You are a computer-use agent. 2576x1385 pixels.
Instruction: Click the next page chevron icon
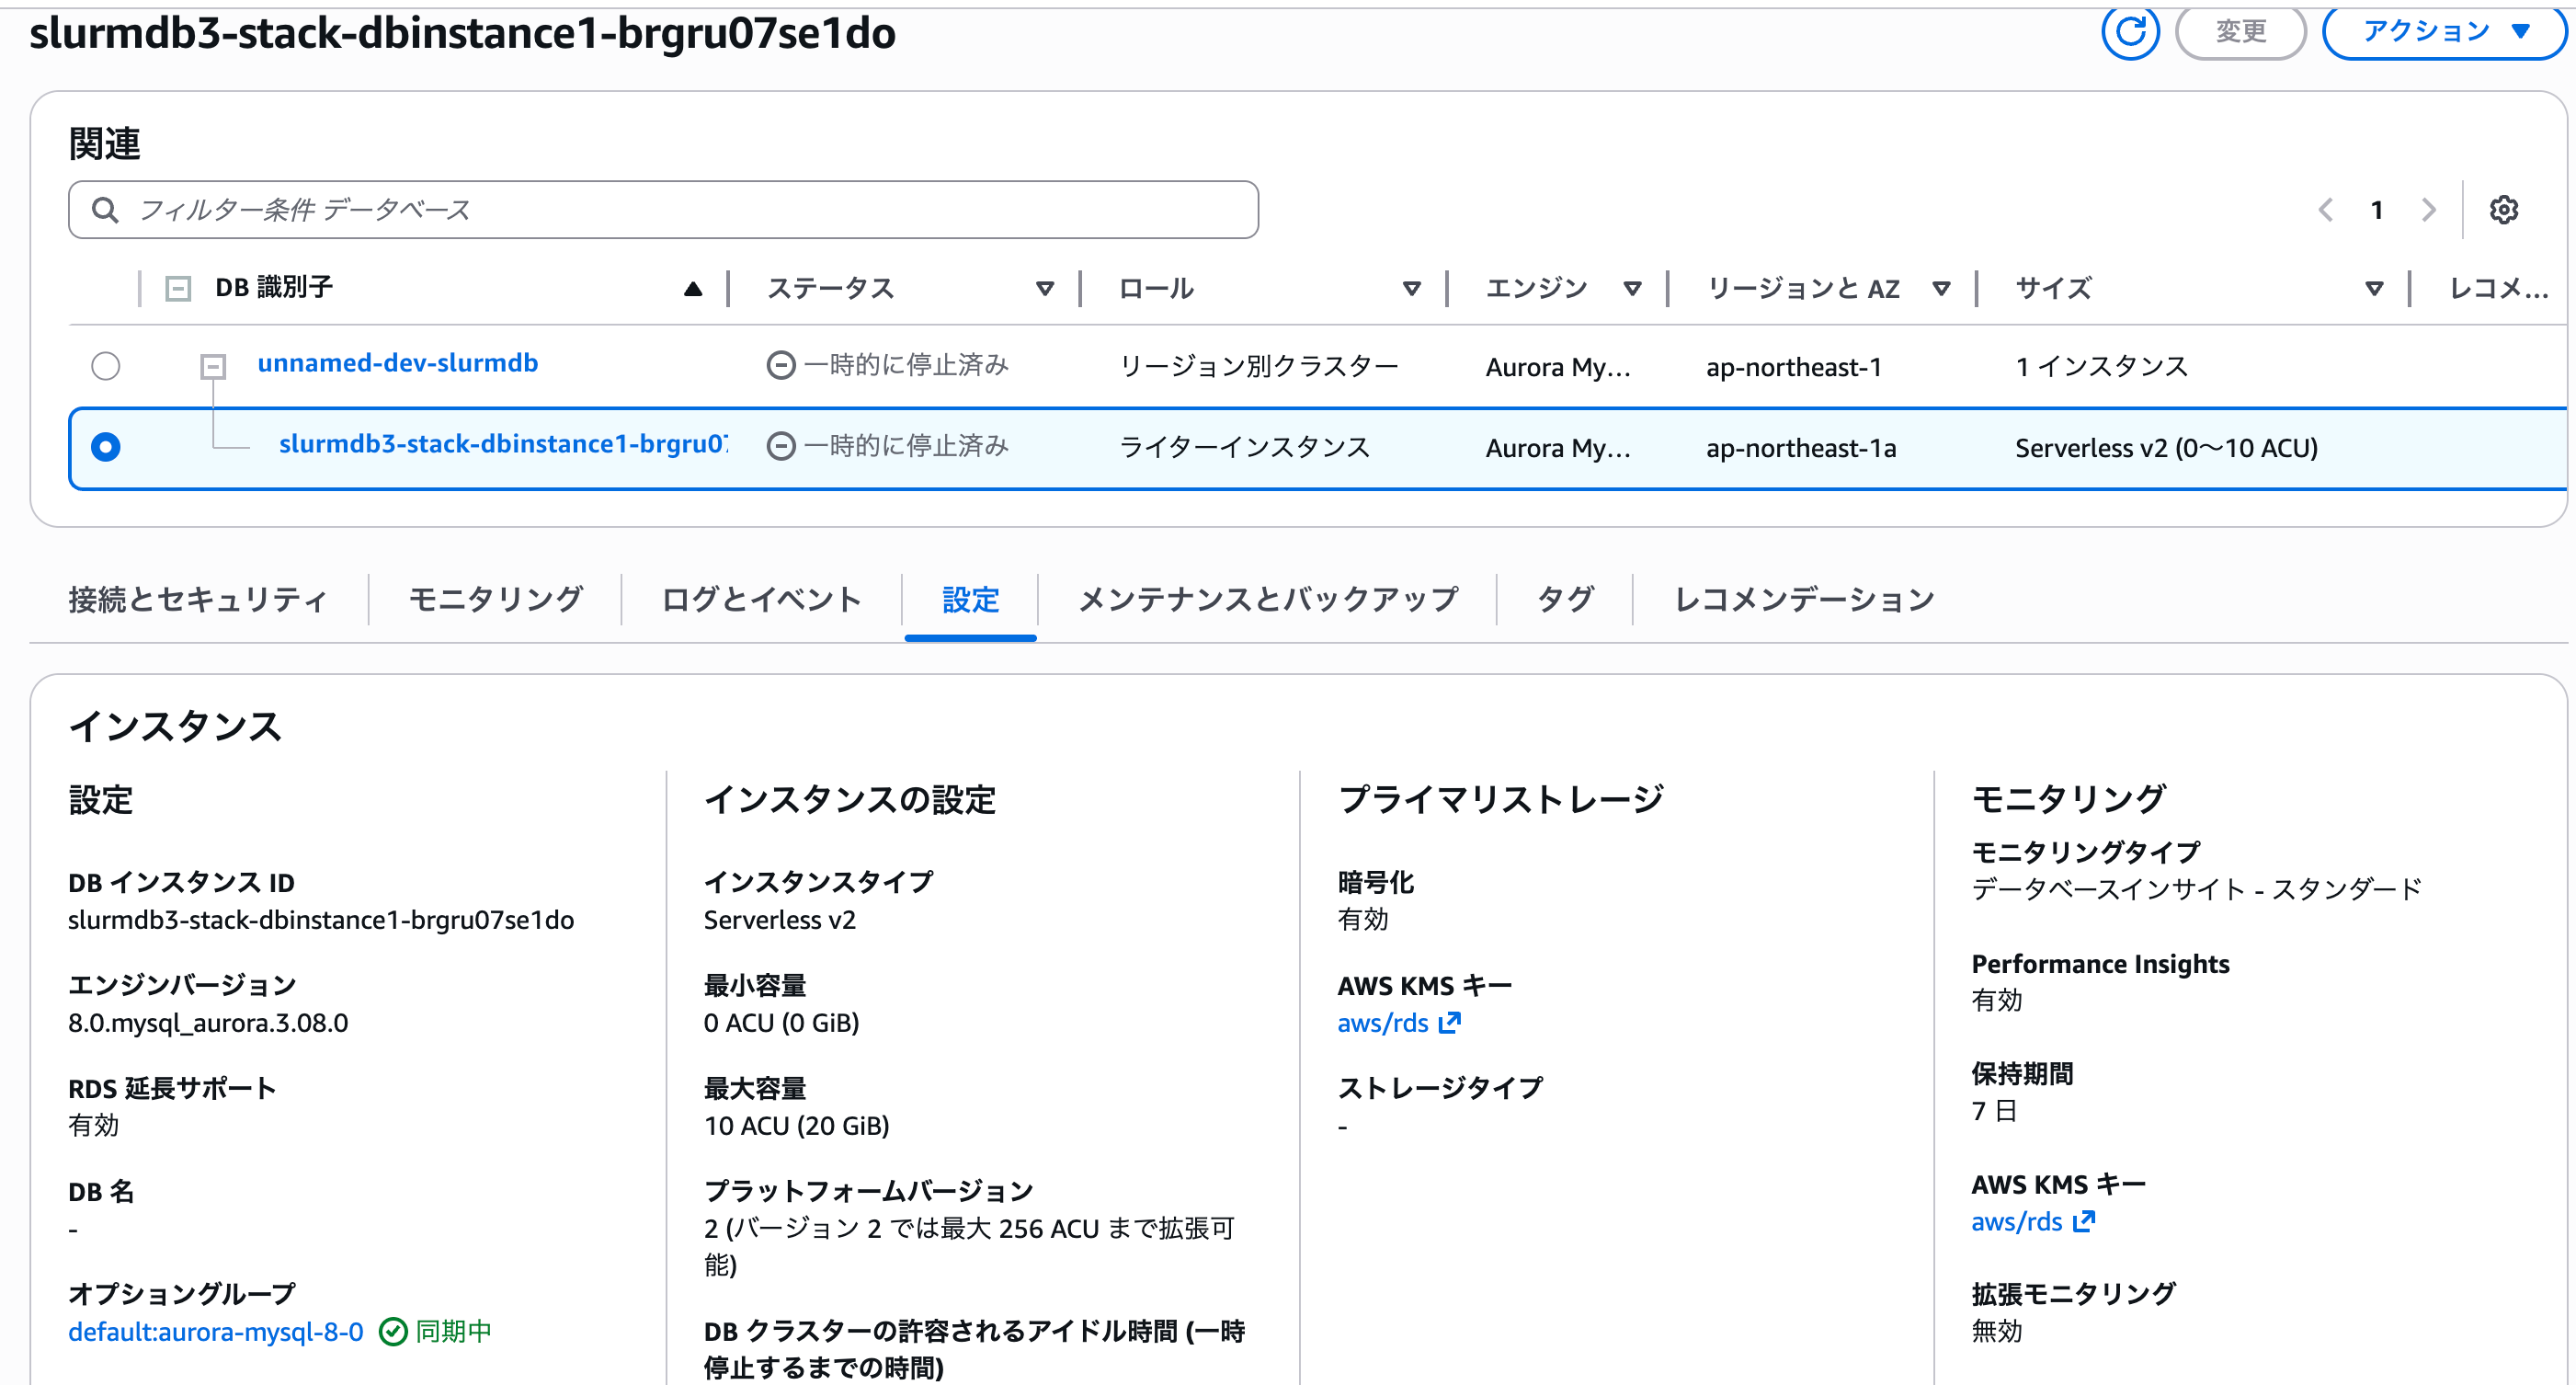pos(2428,210)
